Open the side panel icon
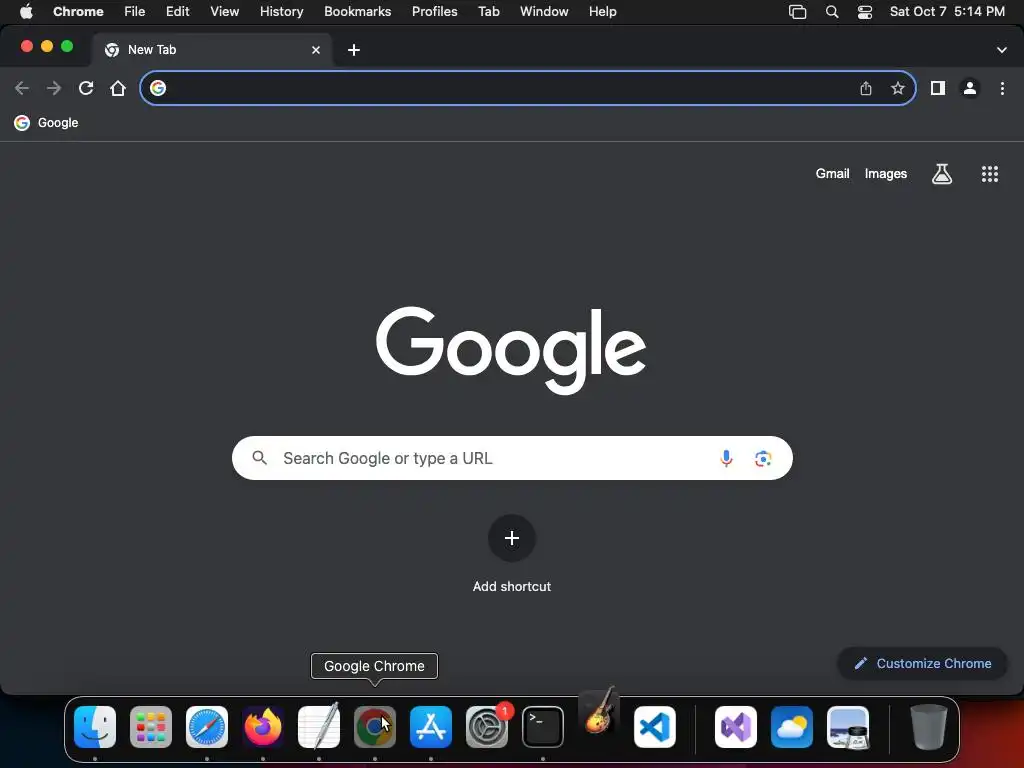Viewport: 1024px width, 768px height. click(x=938, y=88)
